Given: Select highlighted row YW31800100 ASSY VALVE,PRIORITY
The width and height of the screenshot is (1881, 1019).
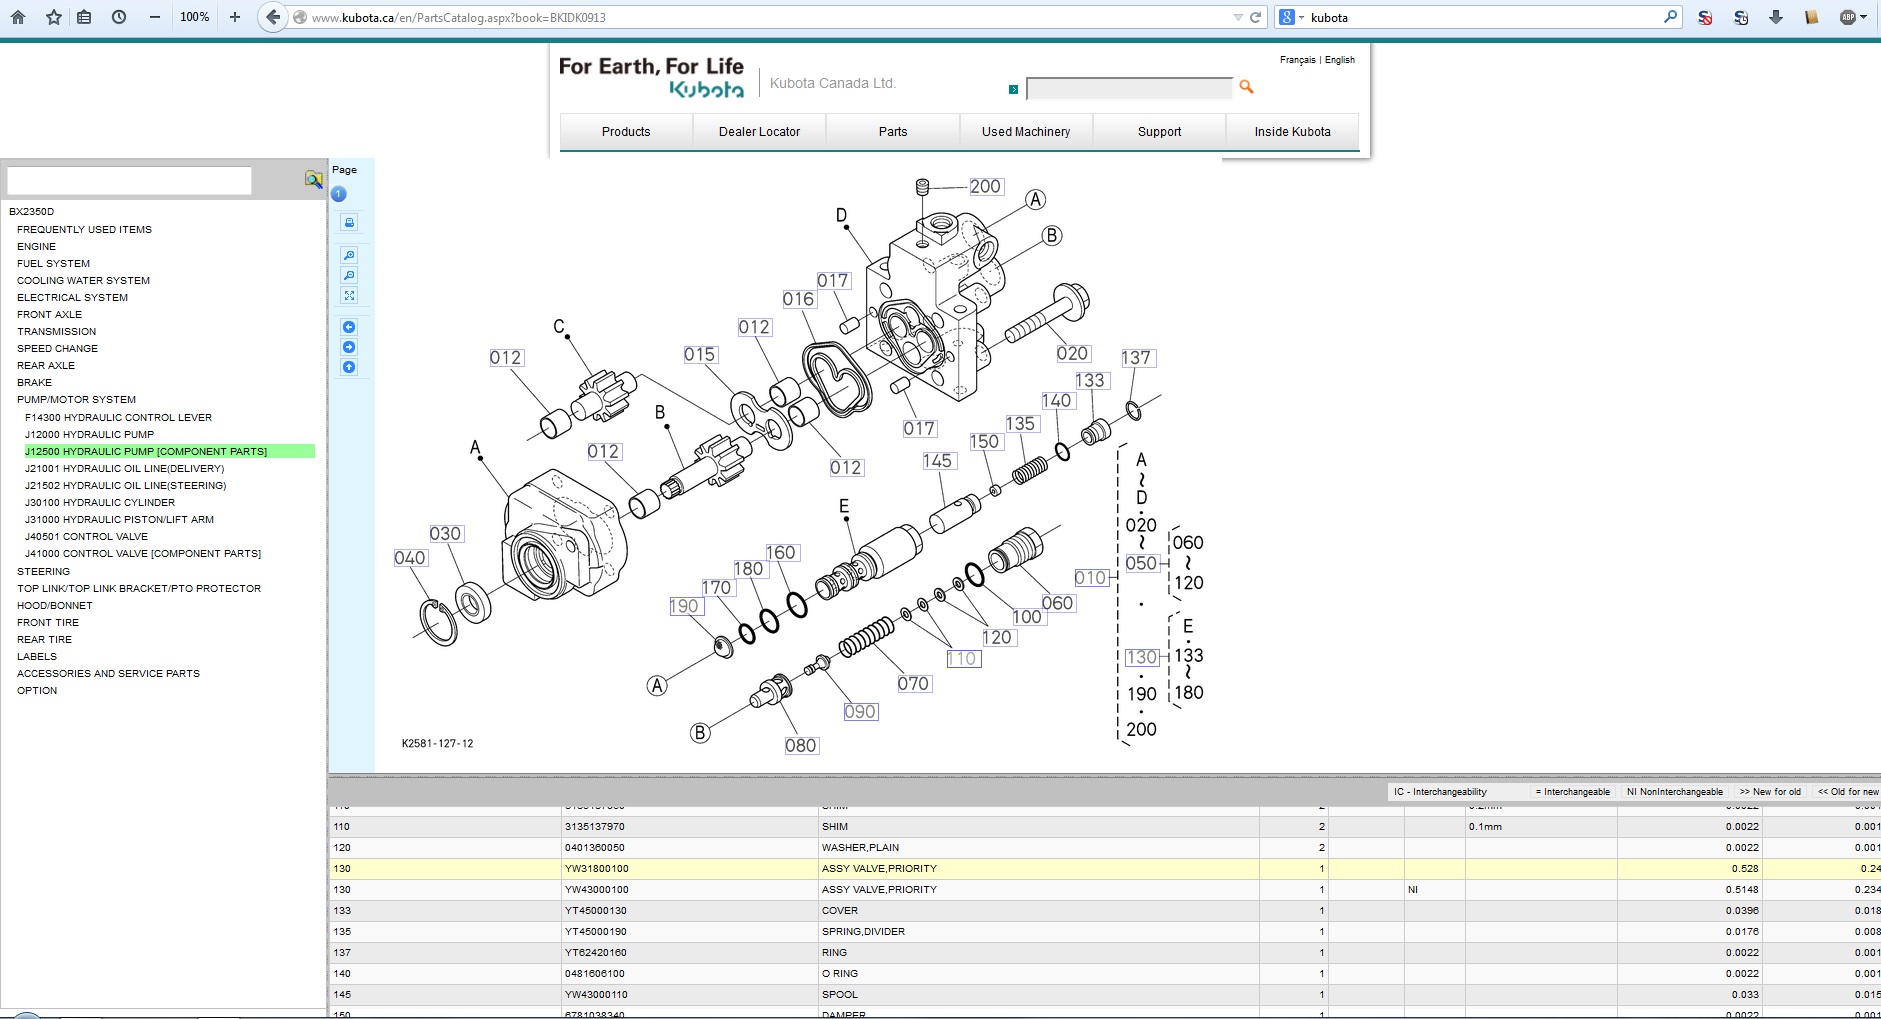Looking at the screenshot, I should point(1104,869).
